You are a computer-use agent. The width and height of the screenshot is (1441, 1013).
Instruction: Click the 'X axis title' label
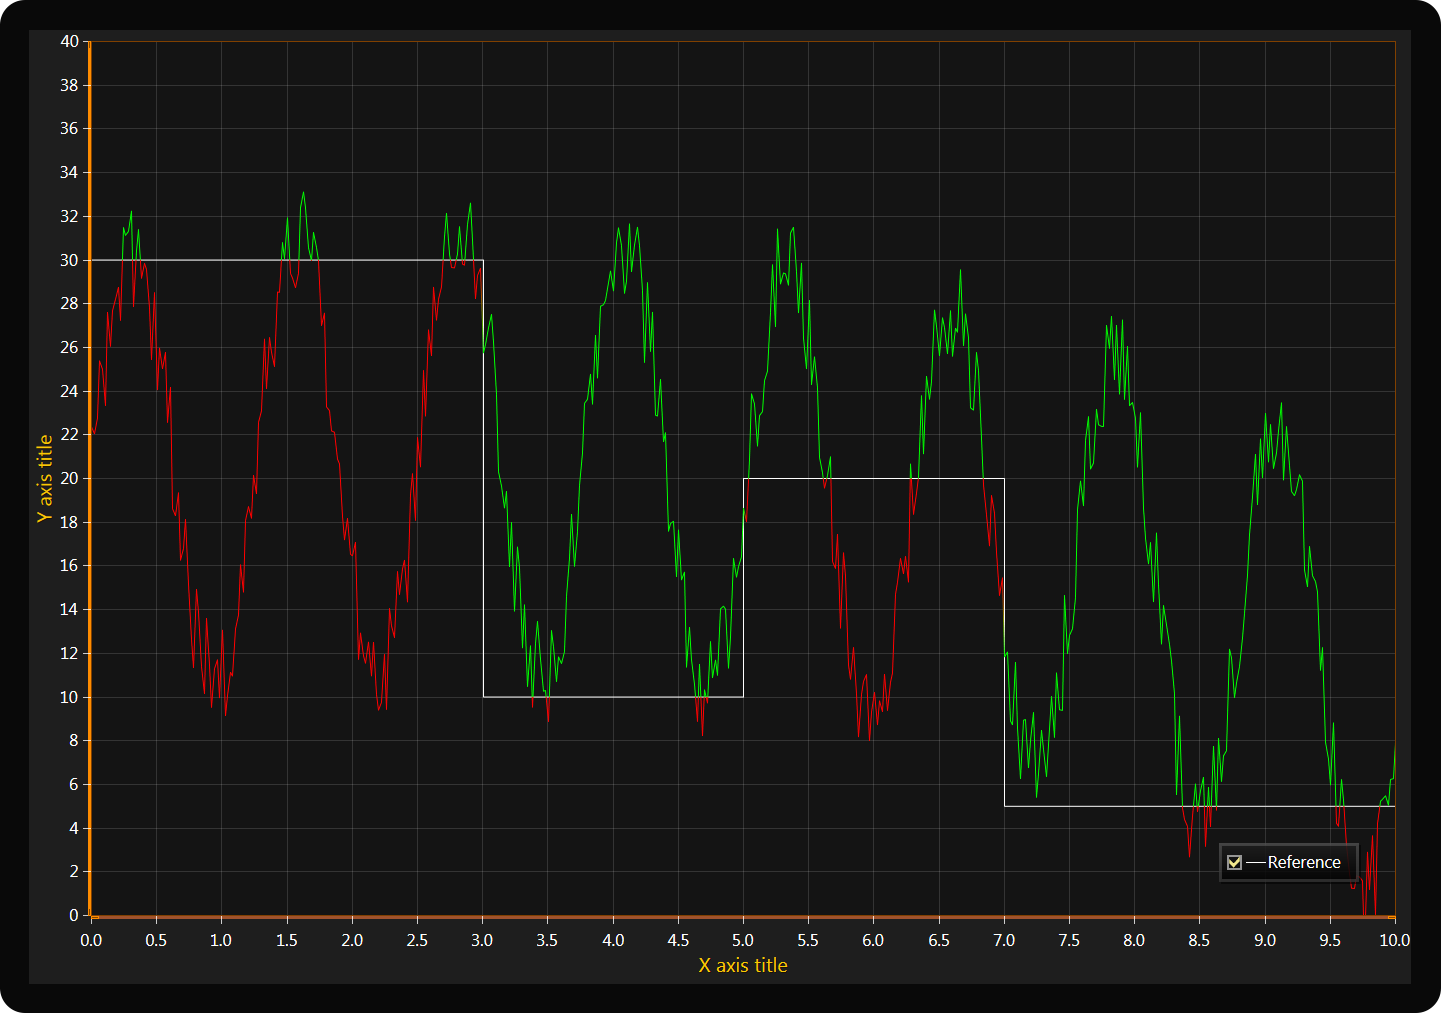[742, 965]
